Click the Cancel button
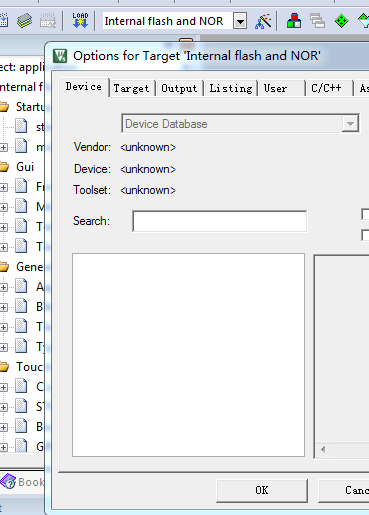Screen dimensions: 369x515 [x=344, y=490]
